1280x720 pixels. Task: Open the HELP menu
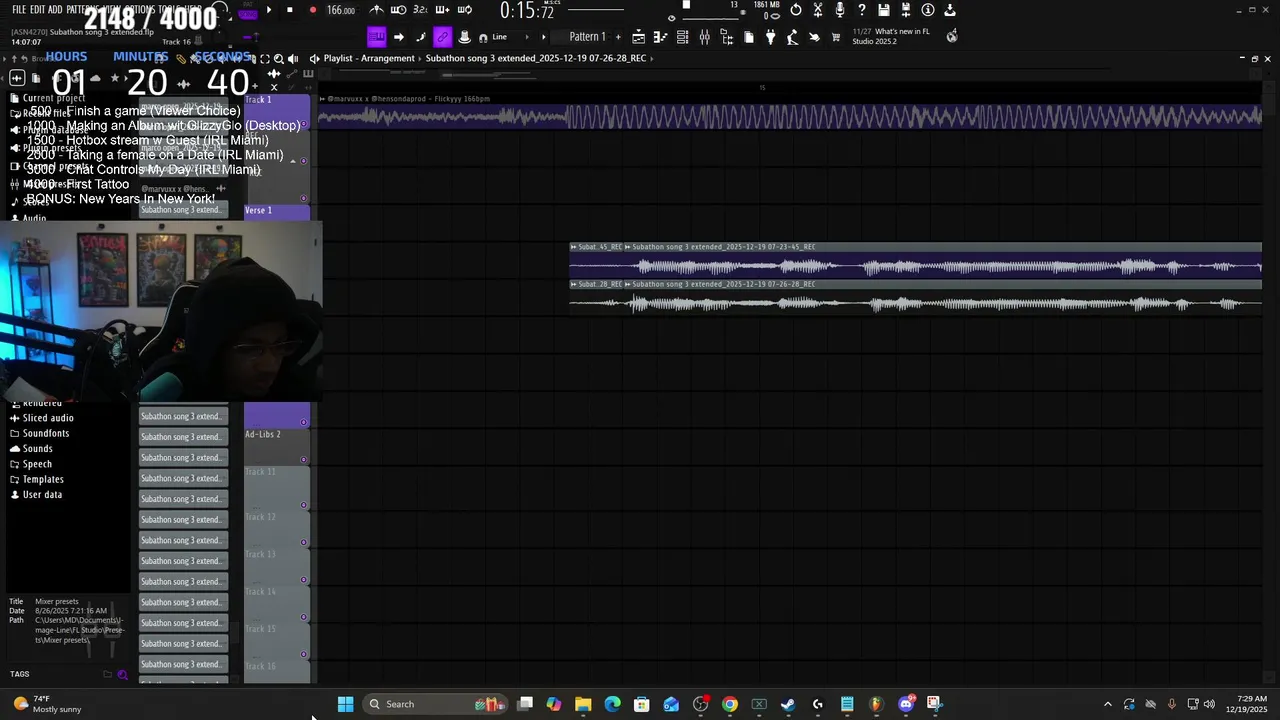pyautogui.click(x=194, y=9)
